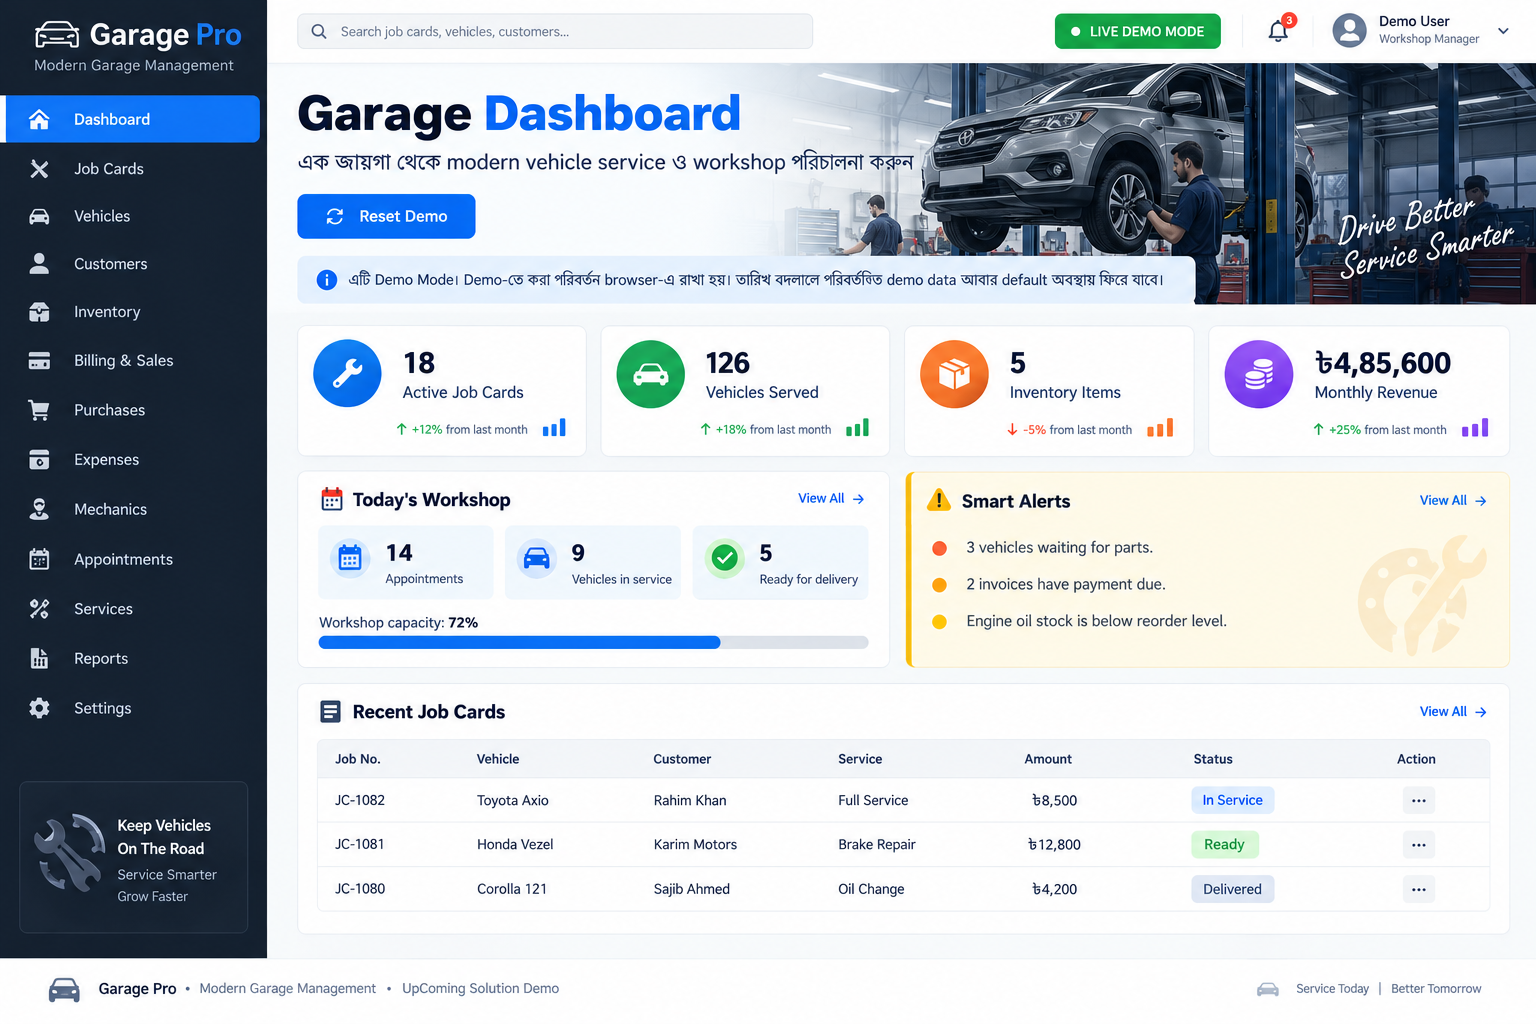Open View All for Recent Job Cards
The image size is (1536, 1024).
[1453, 711]
